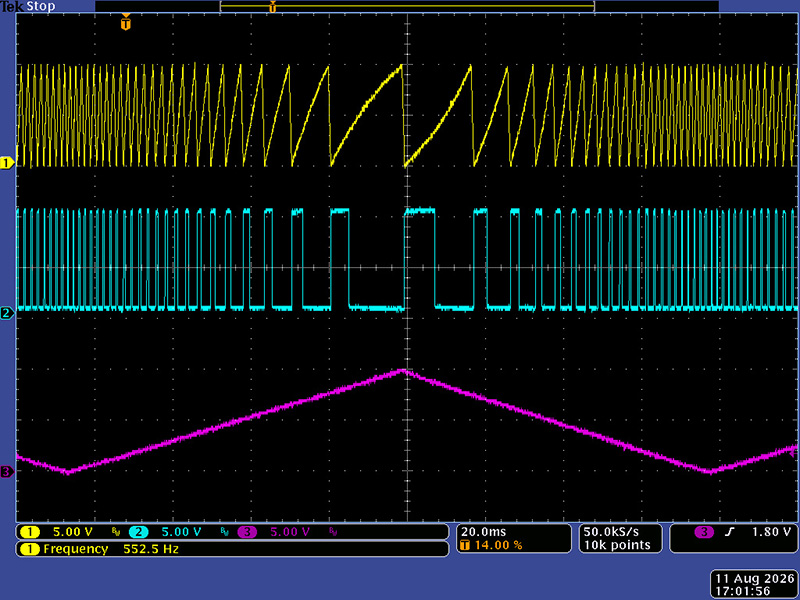Screen dimensions: 800x600
Task: Click the channel 2 ground marker on left edge
Action: click(7, 313)
